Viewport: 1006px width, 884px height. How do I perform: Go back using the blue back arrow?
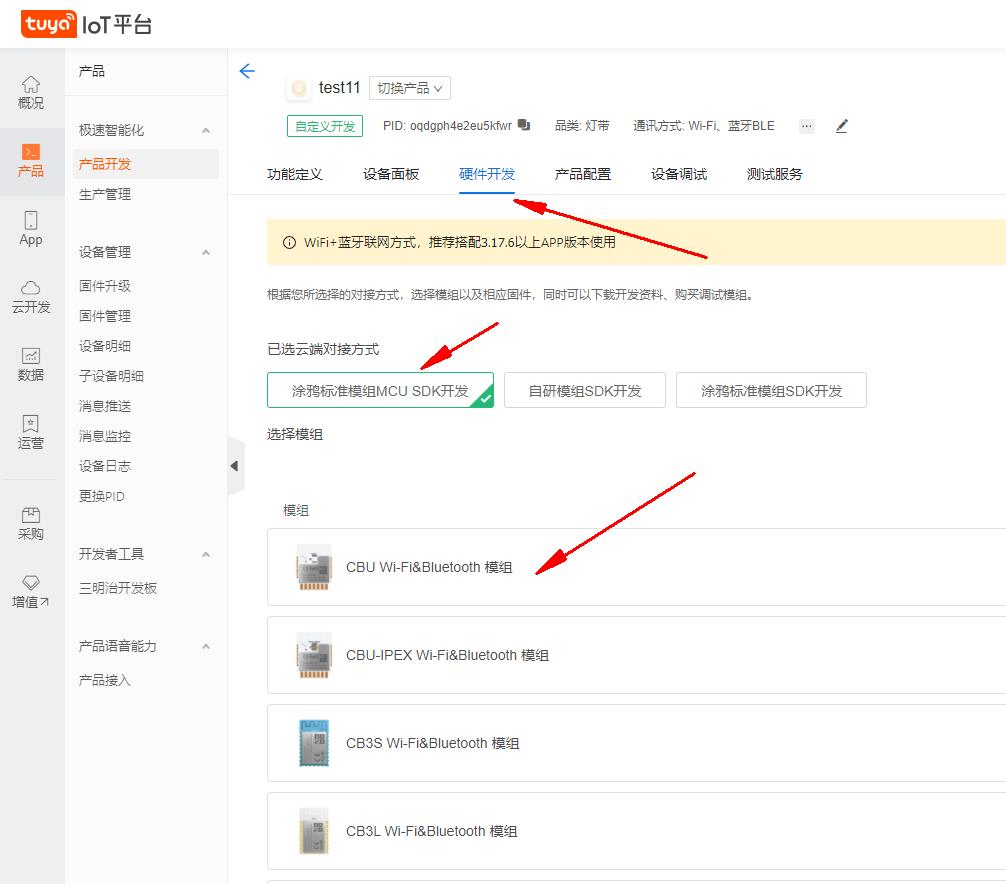point(247,71)
